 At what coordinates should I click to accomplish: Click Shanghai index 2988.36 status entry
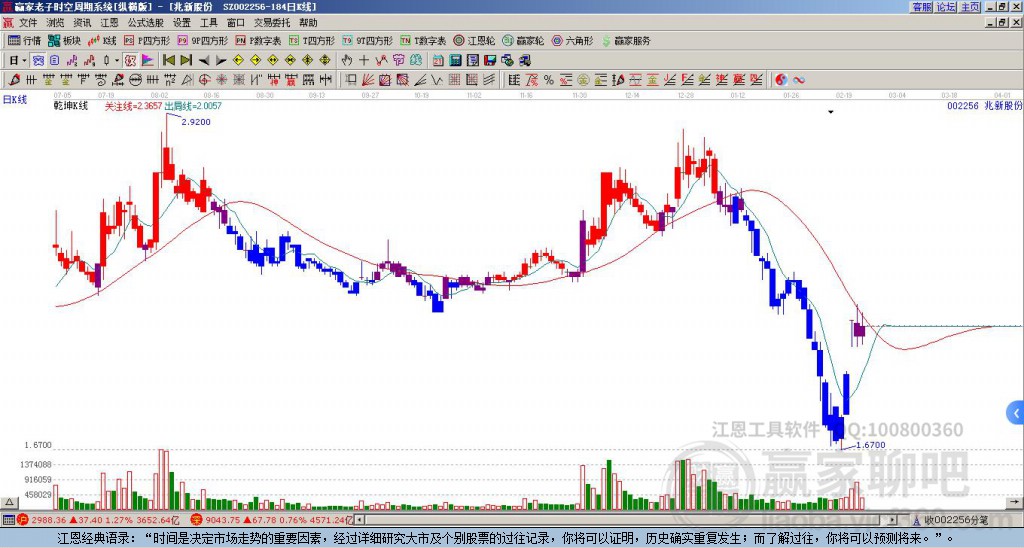pyautogui.click(x=97, y=520)
